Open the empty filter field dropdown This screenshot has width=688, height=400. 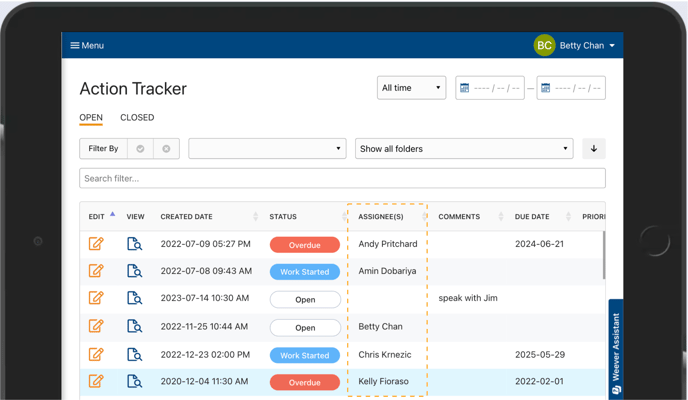point(267,149)
